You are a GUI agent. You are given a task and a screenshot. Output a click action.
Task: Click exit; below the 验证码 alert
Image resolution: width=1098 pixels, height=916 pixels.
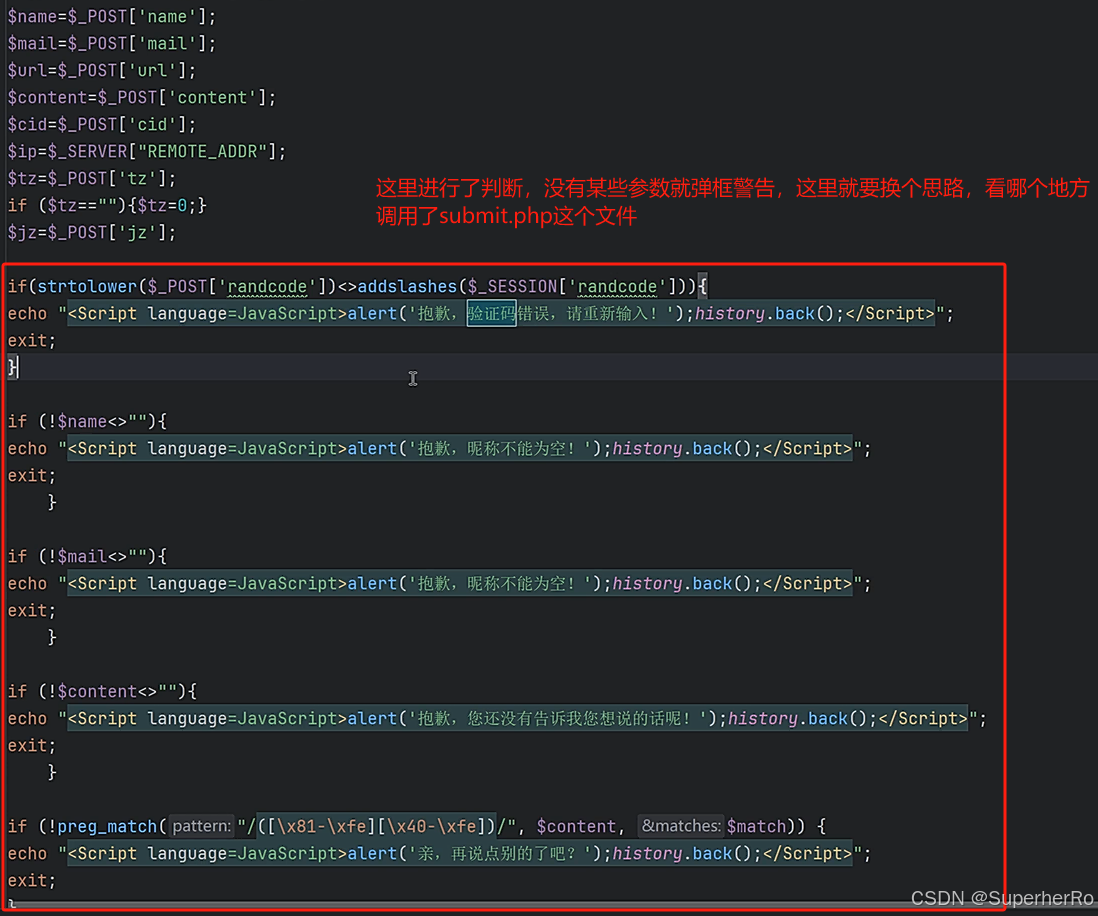[x=32, y=340]
